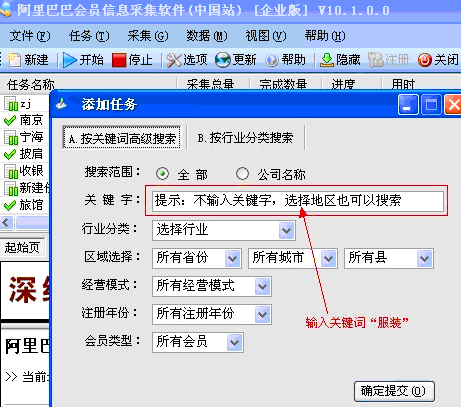Maximize the 添加任务 dialog
This screenshot has height=407, width=461.
coord(431,105)
